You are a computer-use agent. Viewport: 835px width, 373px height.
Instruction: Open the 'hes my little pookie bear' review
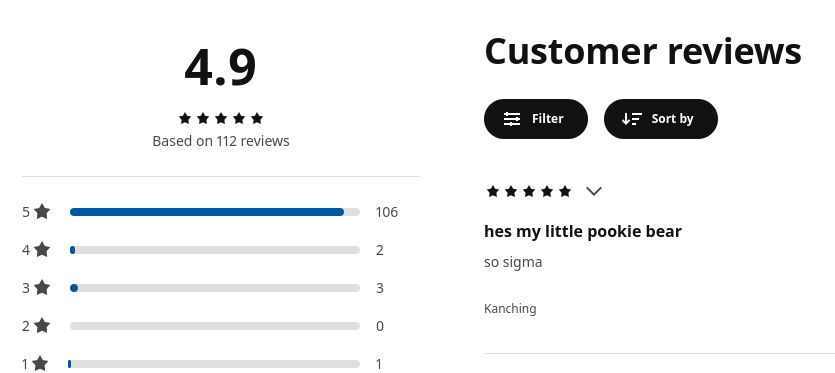(583, 231)
